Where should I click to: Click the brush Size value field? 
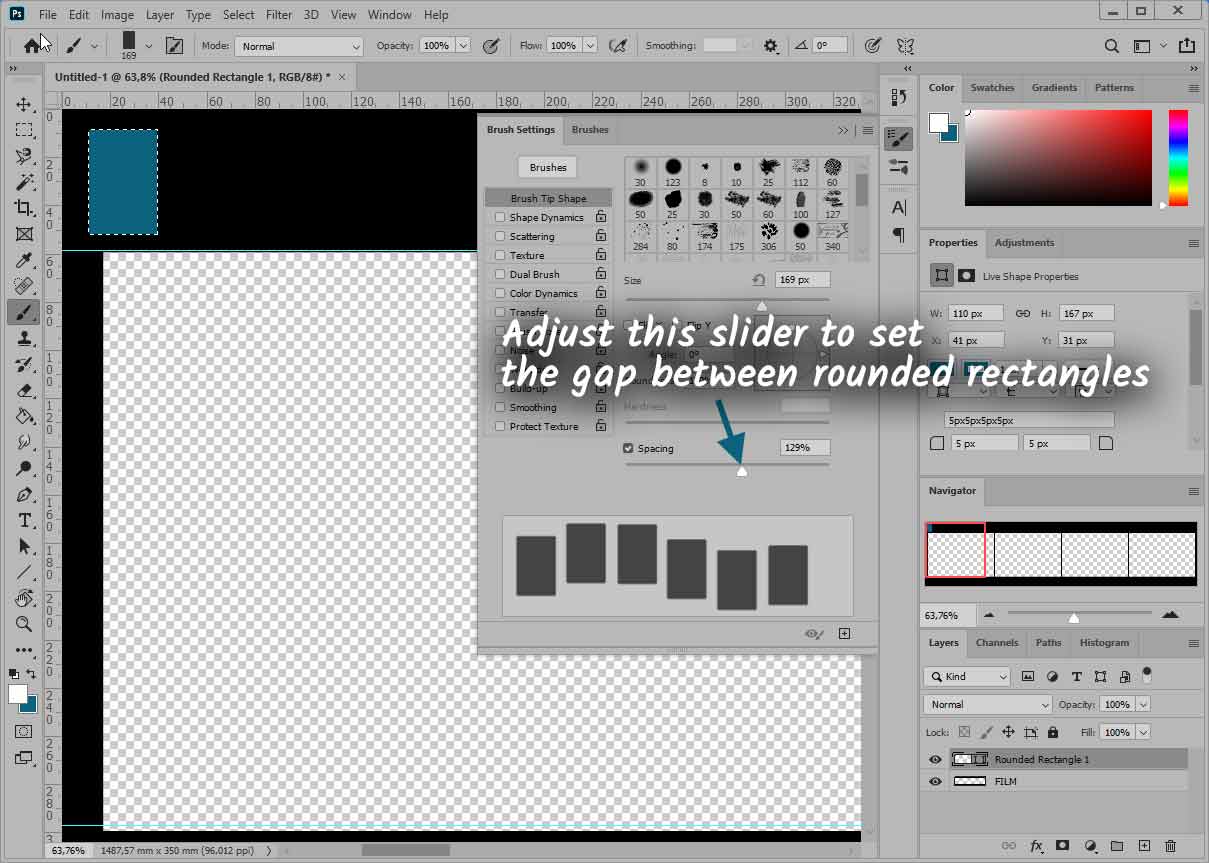(x=802, y=280)
